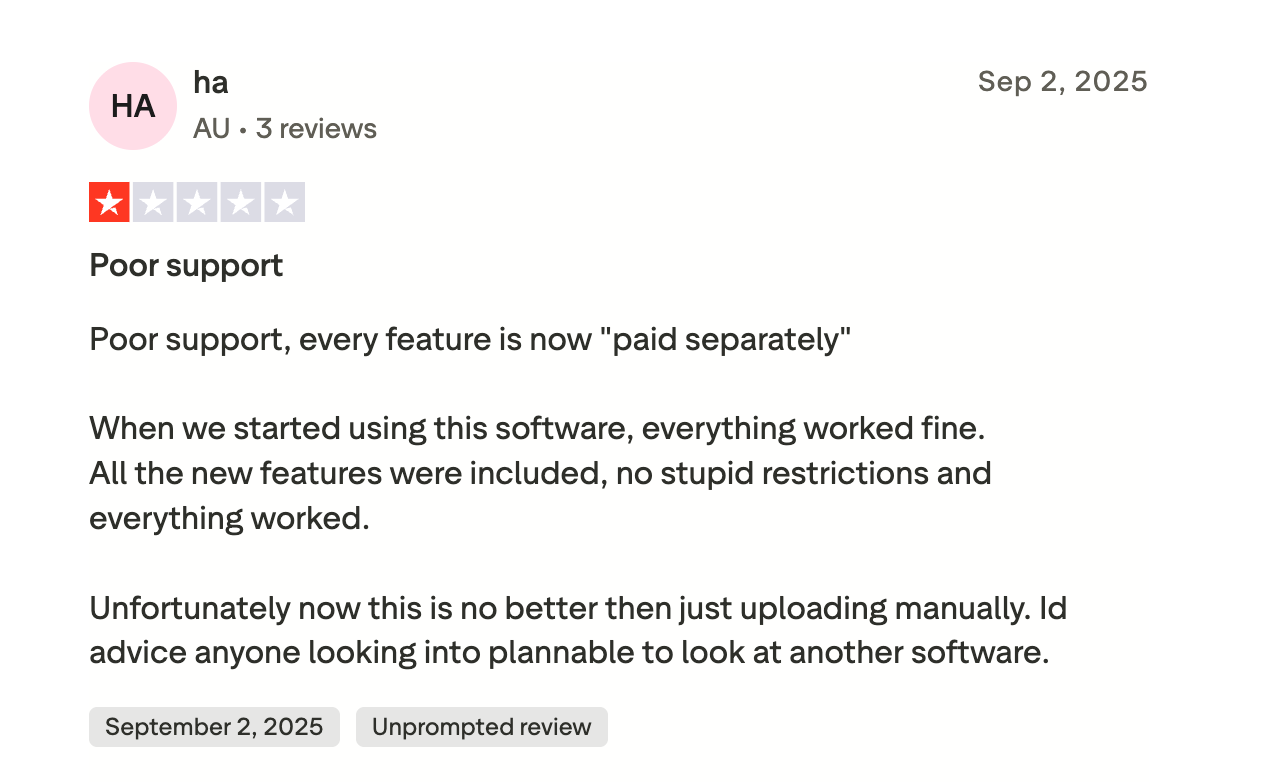Click the second gray star
Image resolution: width=1282 pixels, height=782 pixels.
[x=153, y=202]
